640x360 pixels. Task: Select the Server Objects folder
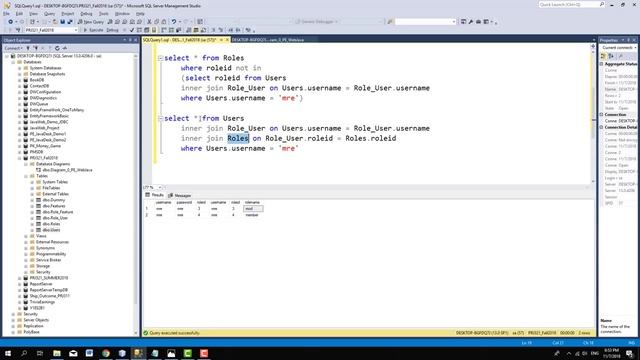pos(36,320)
